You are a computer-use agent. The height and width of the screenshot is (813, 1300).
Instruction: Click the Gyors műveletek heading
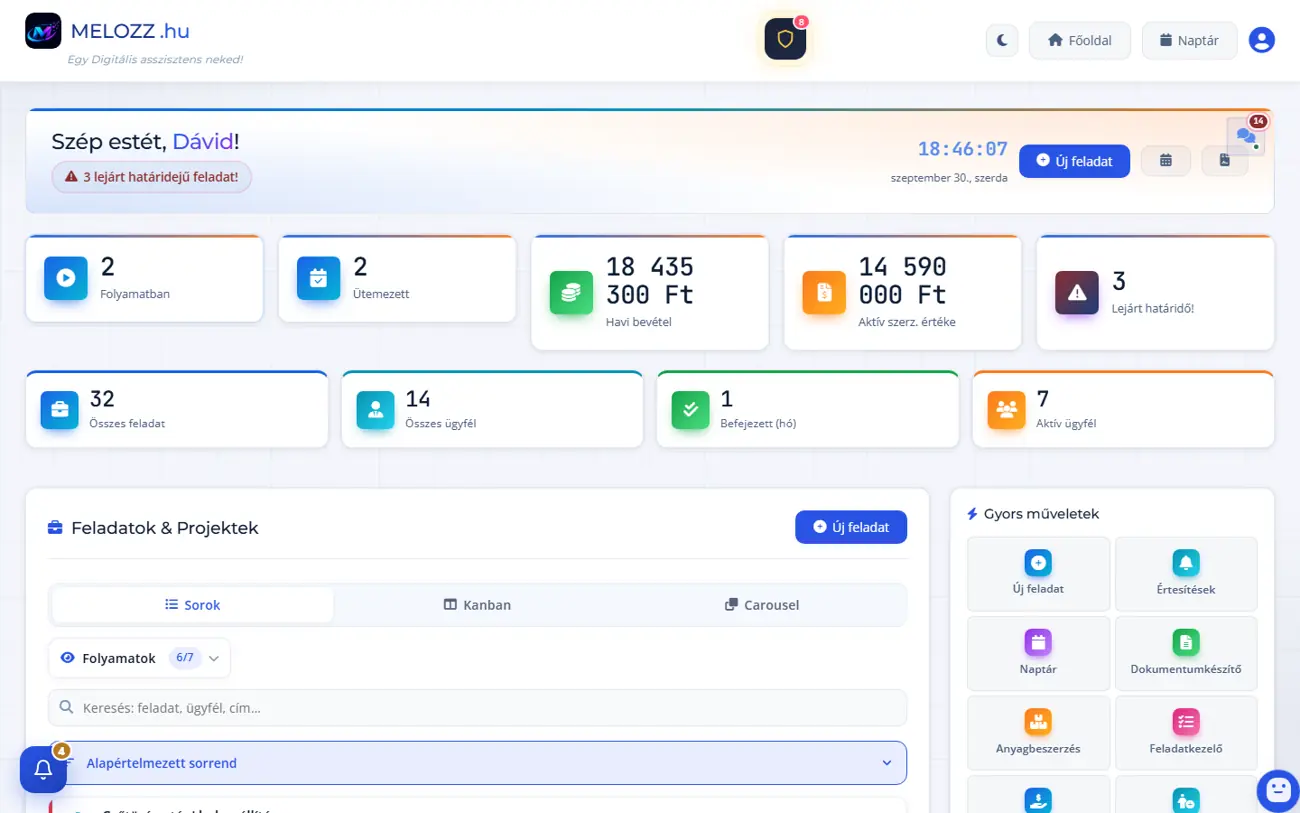tap(1041, 514)
